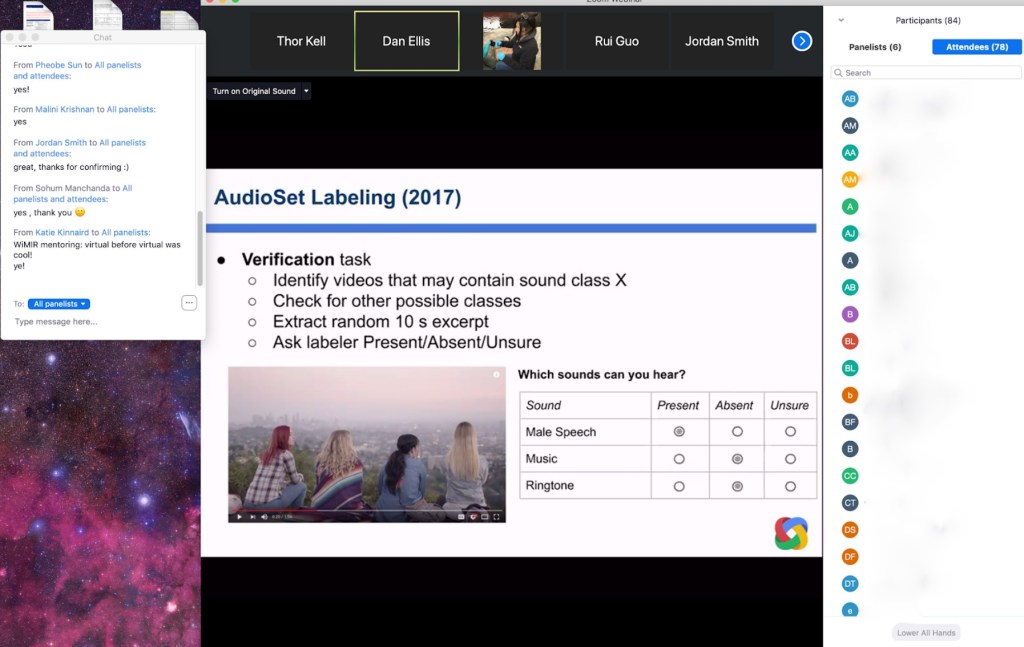
Task: Select the orange lowercase b avatar
Action: pos(850,395)
